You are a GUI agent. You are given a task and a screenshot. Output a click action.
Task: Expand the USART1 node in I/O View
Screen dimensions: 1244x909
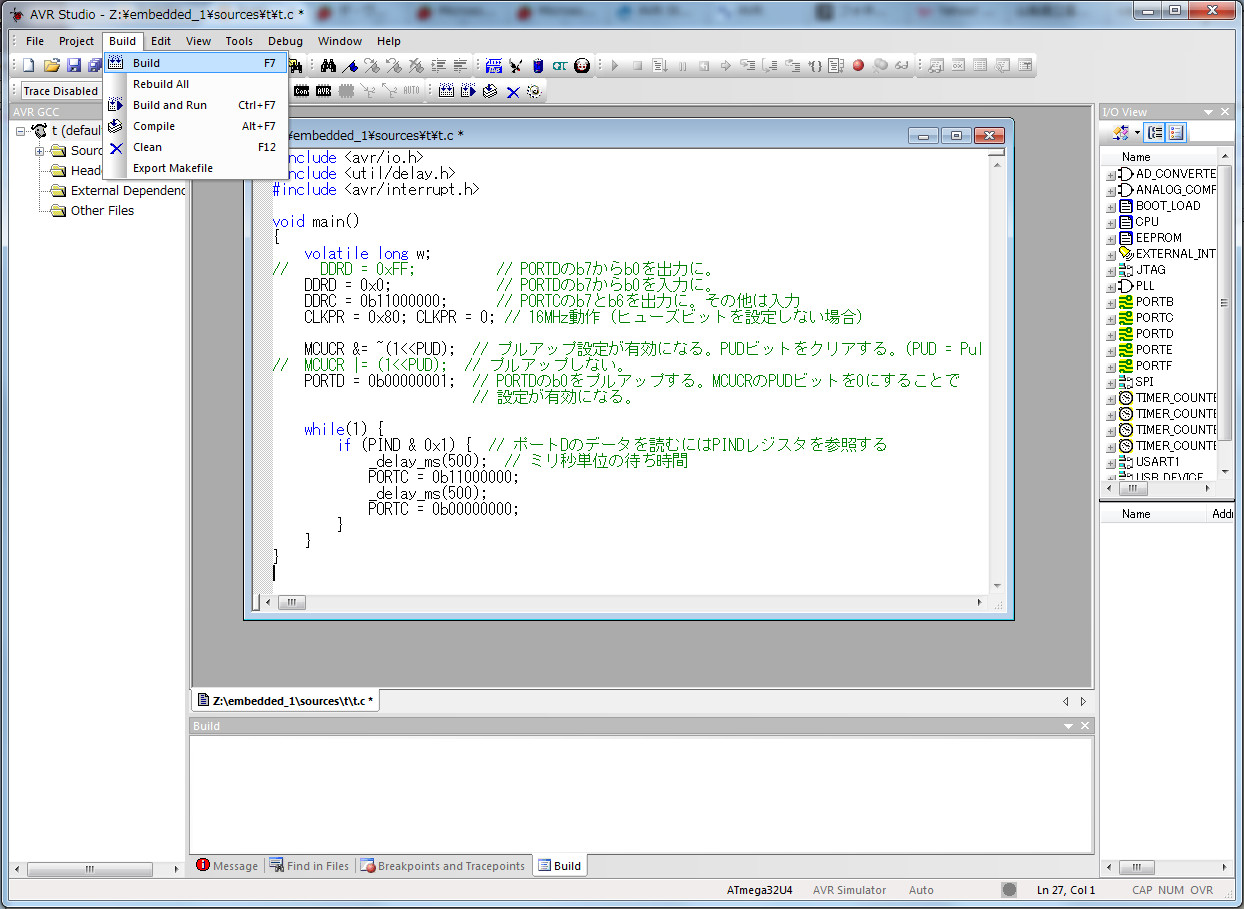click(1111, 463)
